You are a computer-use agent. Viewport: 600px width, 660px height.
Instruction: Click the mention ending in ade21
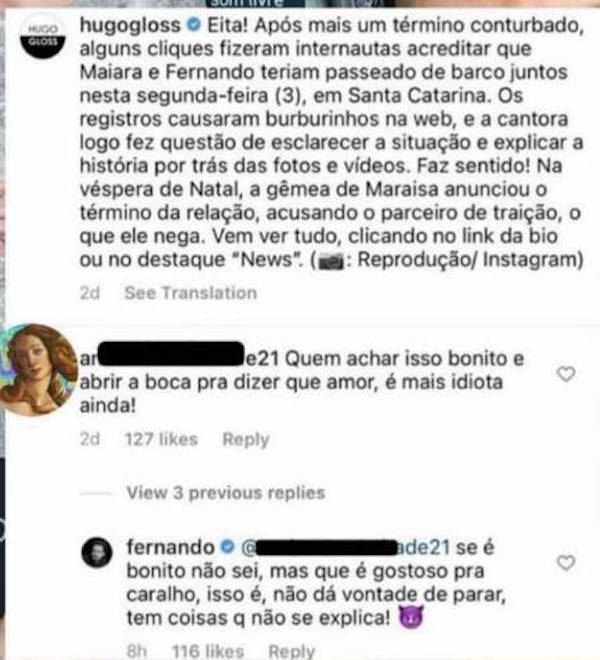(x=345, y=547)
